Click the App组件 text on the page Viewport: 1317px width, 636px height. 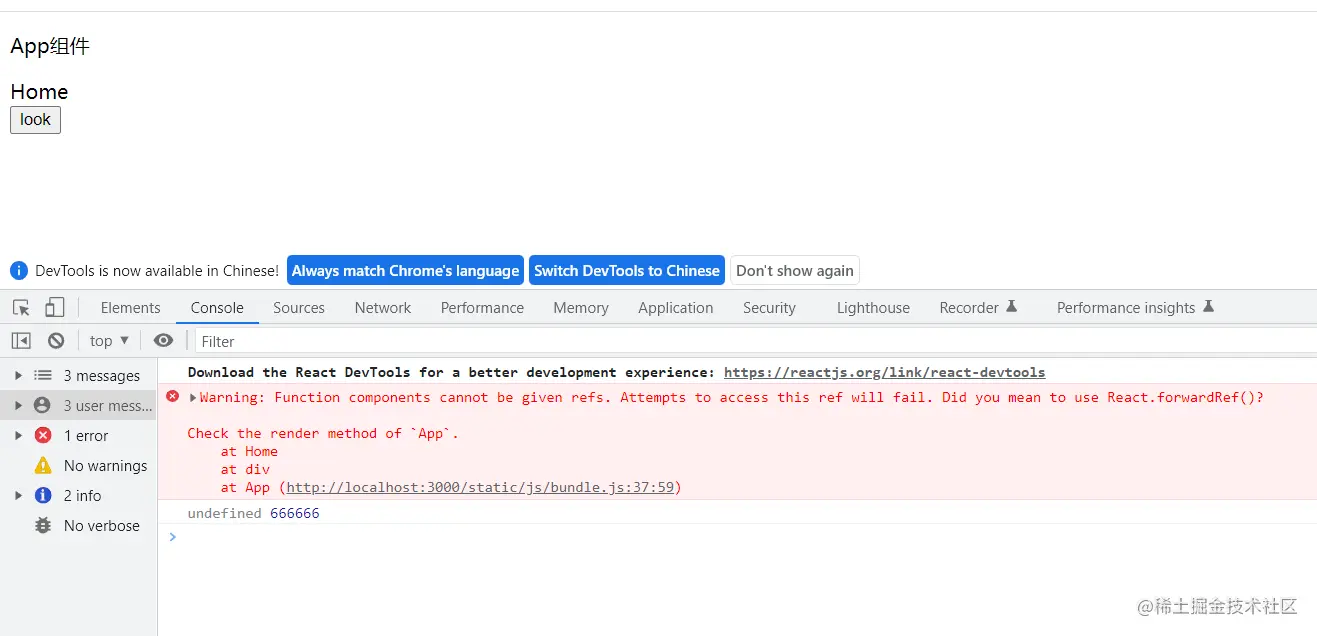pyautogui.click(x=50, y=46)
